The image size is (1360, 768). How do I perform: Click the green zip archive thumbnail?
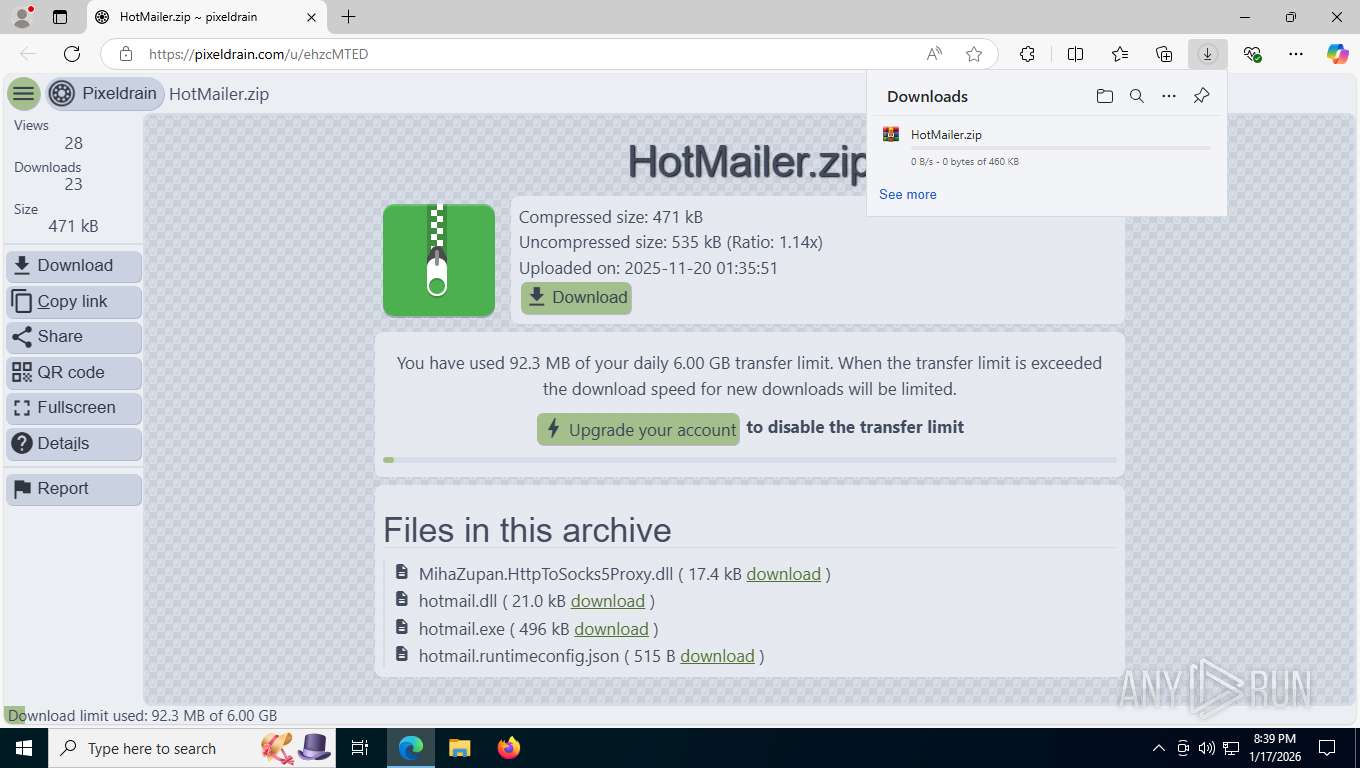[439, 261]
